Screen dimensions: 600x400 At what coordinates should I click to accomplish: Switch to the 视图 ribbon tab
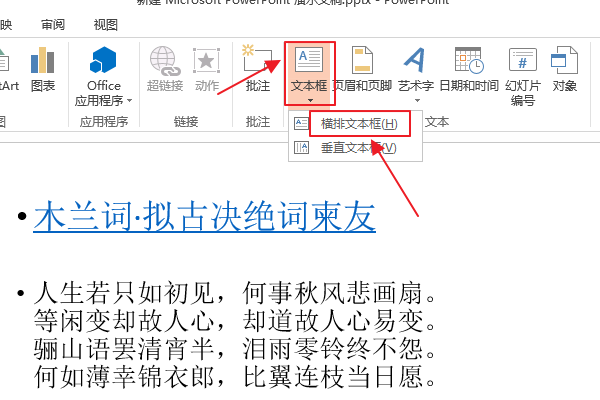(106, 25)
